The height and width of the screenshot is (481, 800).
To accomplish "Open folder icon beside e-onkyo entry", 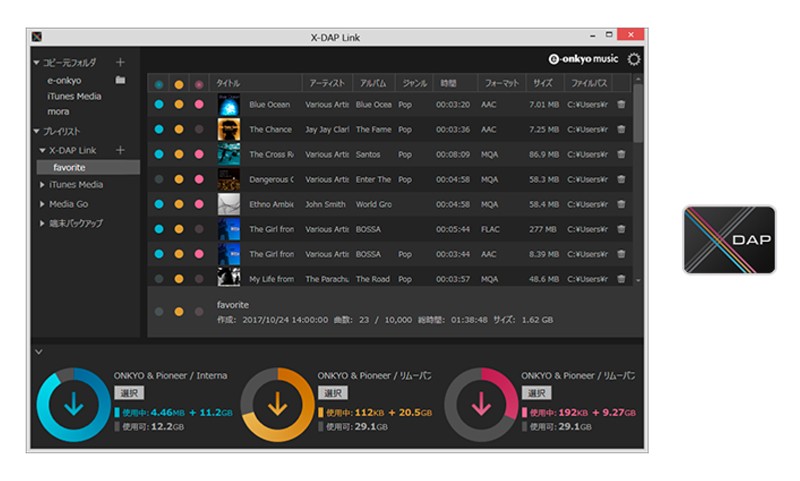I will pyautogui.click(x=120, y=80).
